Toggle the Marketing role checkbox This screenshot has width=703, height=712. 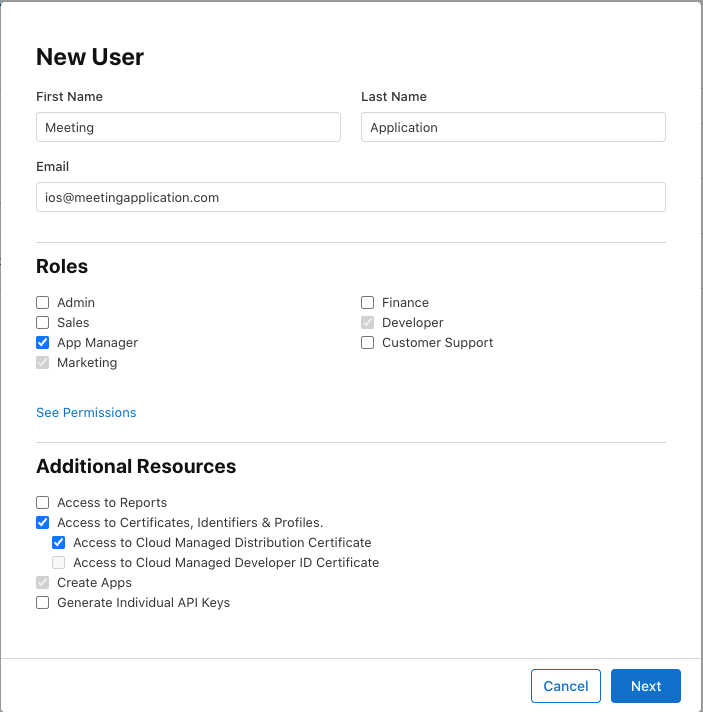click(42, 362)
